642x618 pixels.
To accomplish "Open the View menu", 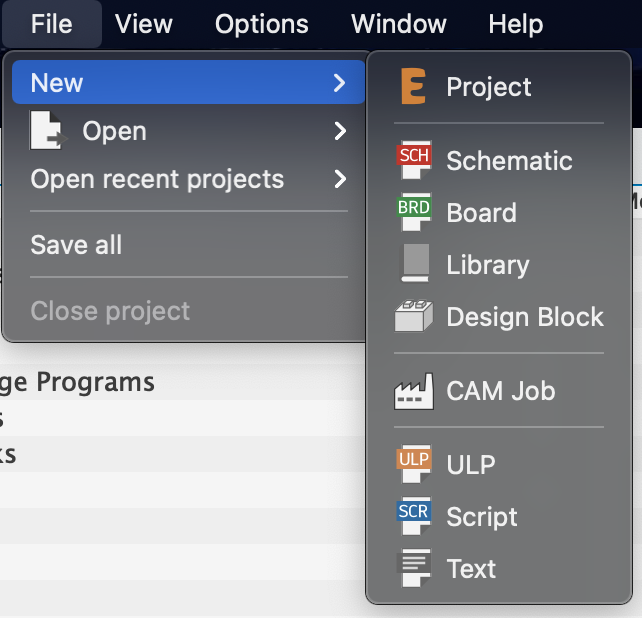I will pos(144,24).
